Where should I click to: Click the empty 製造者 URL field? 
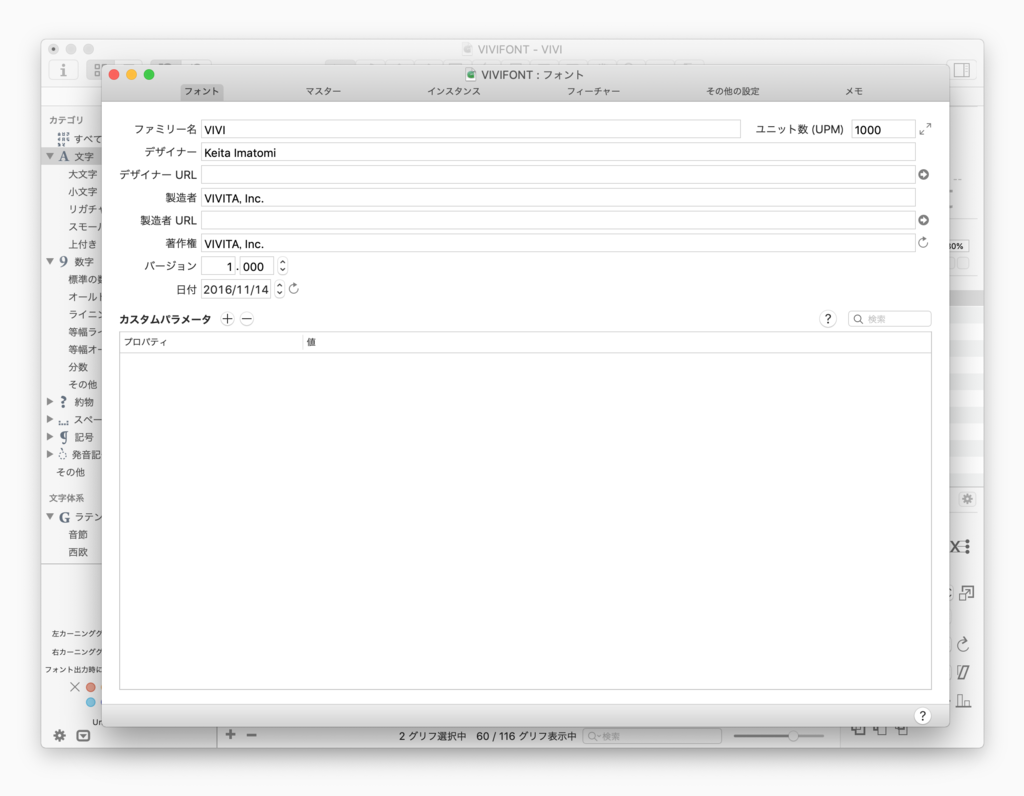pos(558,220)
